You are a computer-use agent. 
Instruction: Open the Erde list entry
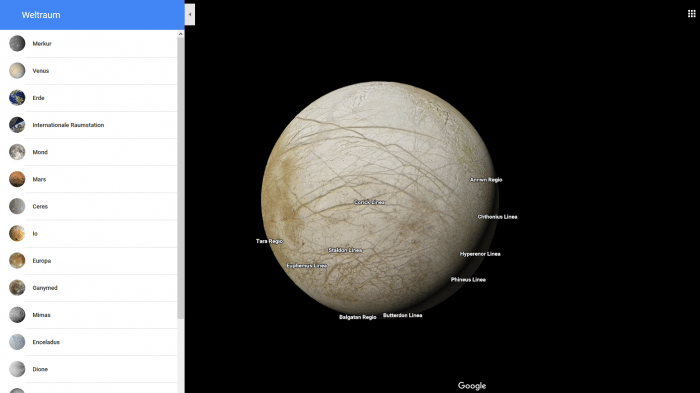click(88, 98)
